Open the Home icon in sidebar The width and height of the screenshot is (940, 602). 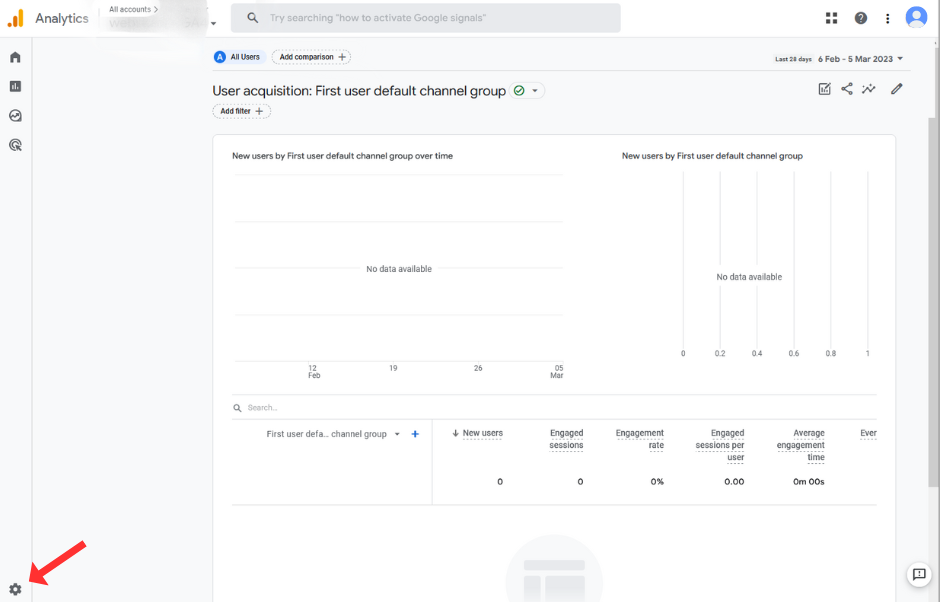16,58
